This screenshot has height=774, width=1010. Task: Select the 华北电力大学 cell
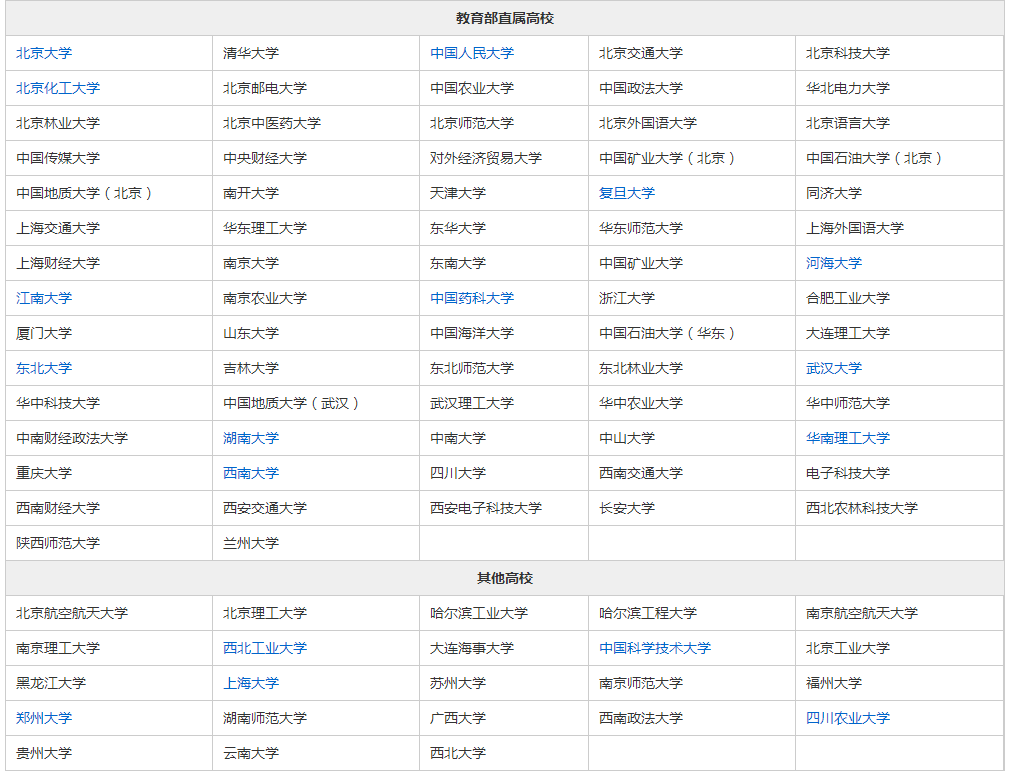(899, 88)
